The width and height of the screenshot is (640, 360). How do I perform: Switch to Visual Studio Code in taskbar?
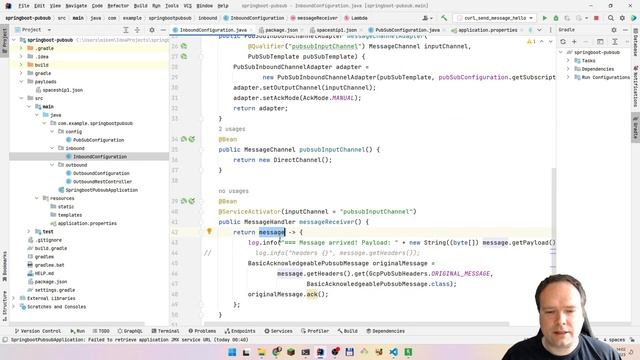[393, 352]
